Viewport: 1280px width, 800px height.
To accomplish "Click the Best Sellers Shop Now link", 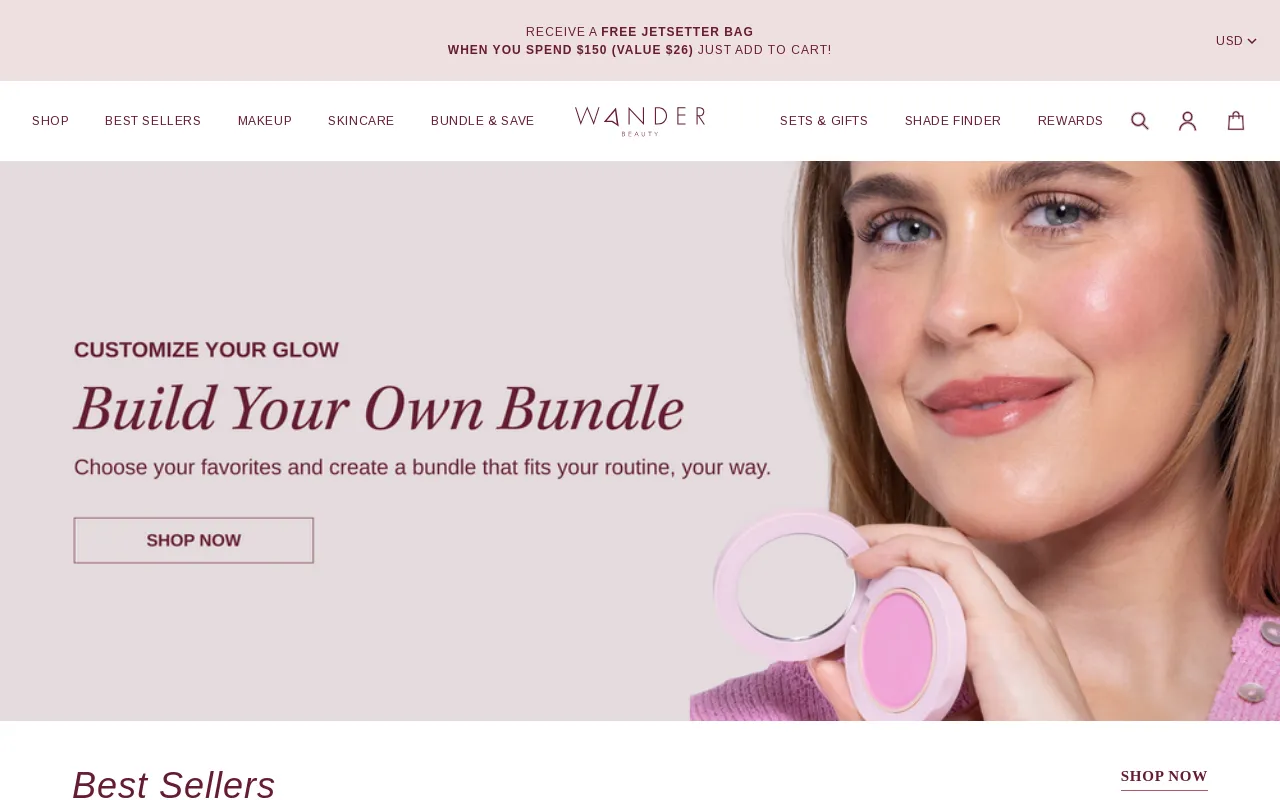I will click(x=1164, y=777).
